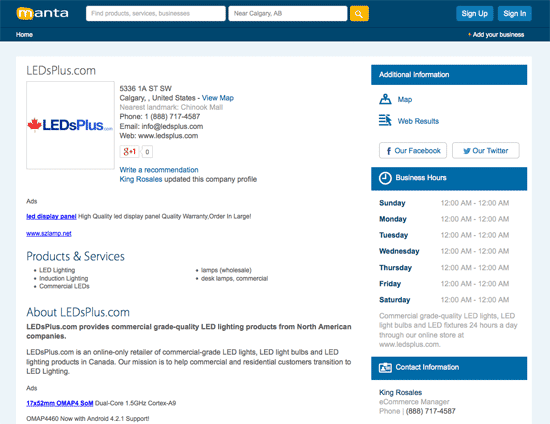
Task: Click the led display panel ad link
Action: pyautogui.click(x=51, y=216)
